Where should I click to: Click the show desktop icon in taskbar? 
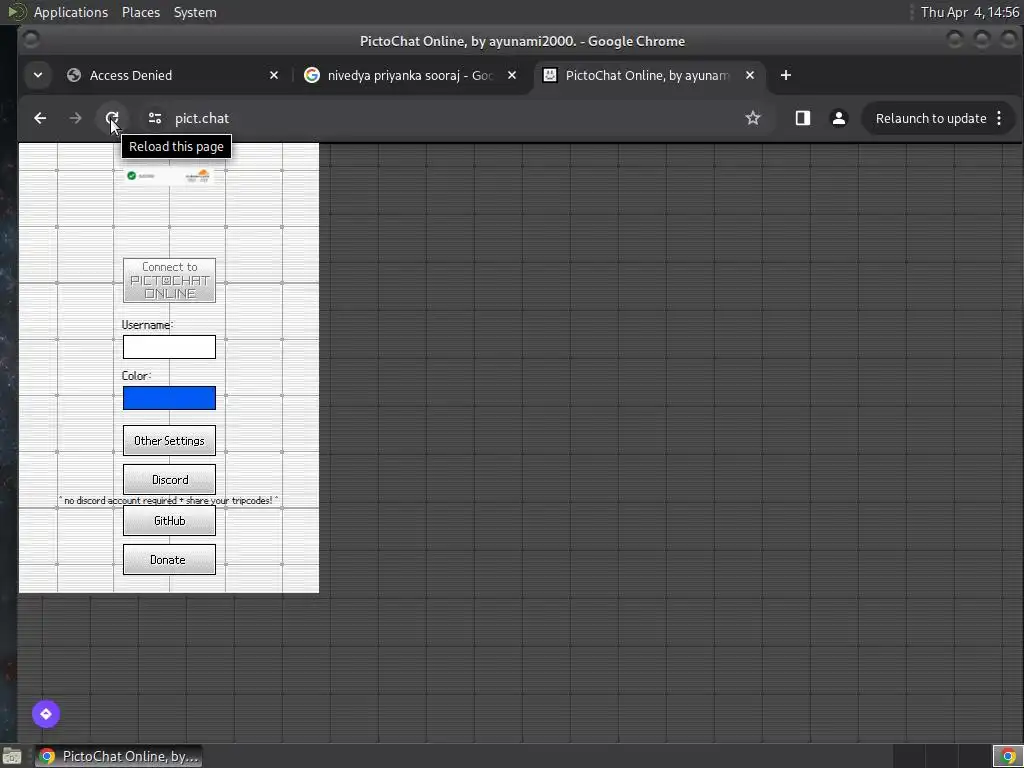coord(11,757)
